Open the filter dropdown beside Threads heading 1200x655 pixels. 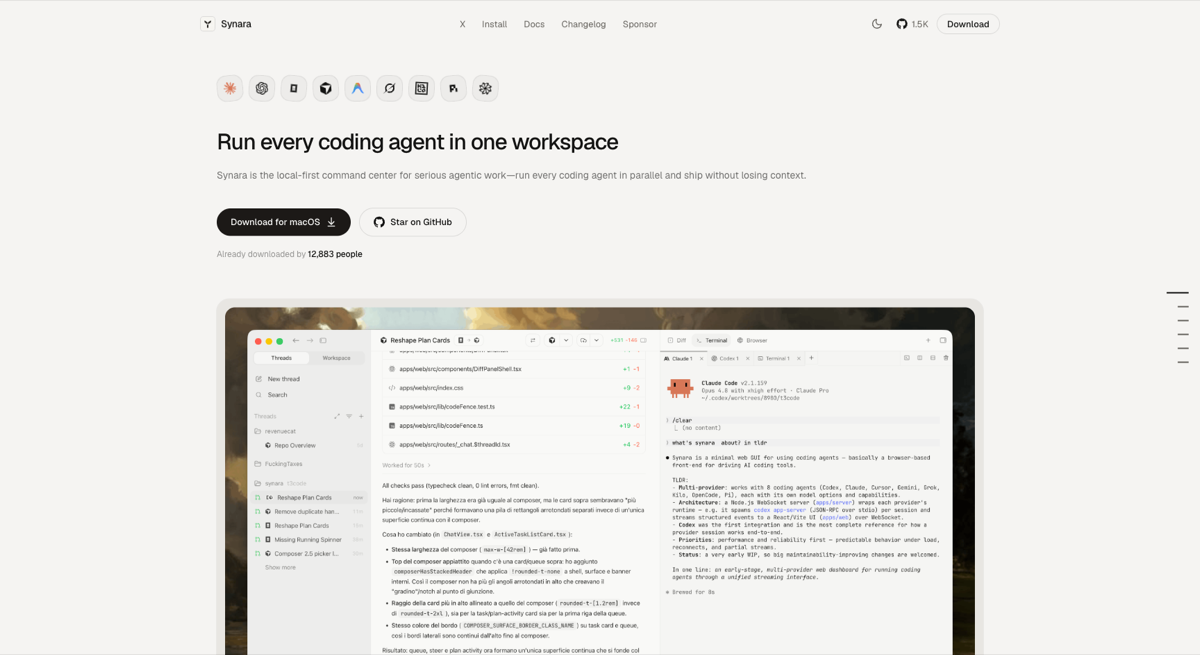pyautogui.click(x=349, y=416)
